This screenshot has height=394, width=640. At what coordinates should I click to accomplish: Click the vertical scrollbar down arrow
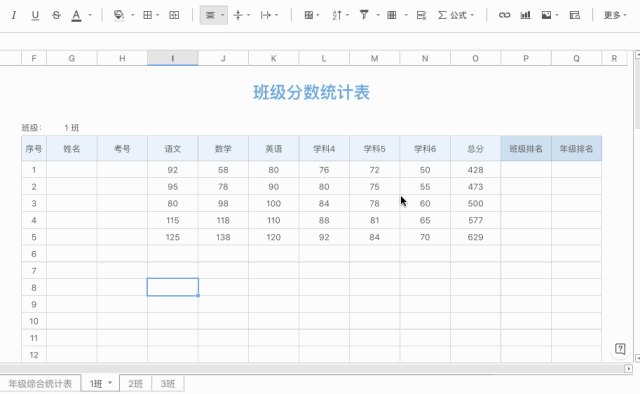click(x=638, y=358)
